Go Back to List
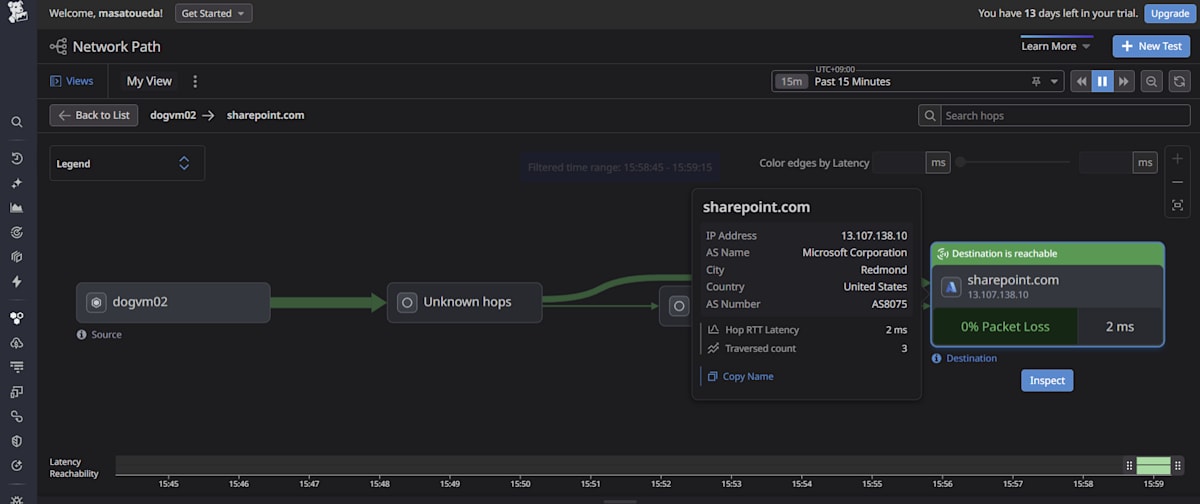The width and height of the screenshot is (1200, 504). [x=94, y=115]
